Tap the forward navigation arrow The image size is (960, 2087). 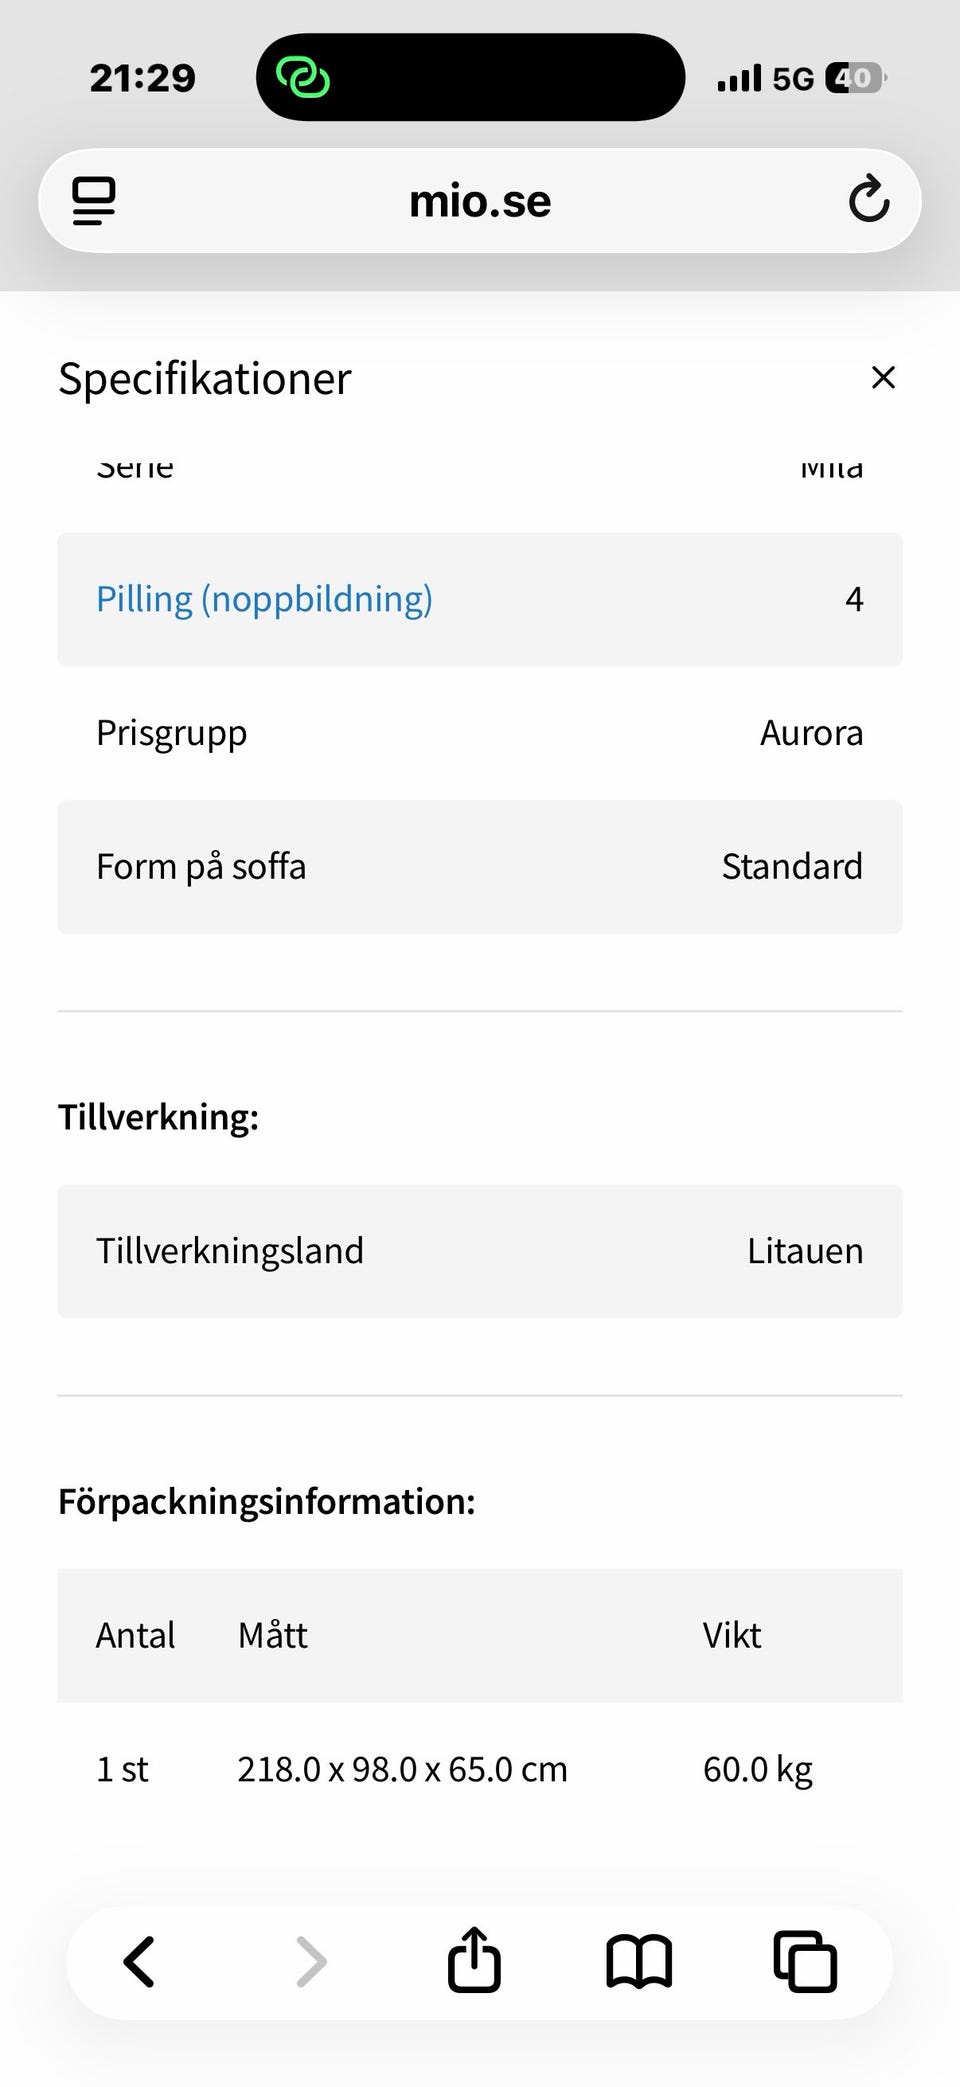[311, 1961]
